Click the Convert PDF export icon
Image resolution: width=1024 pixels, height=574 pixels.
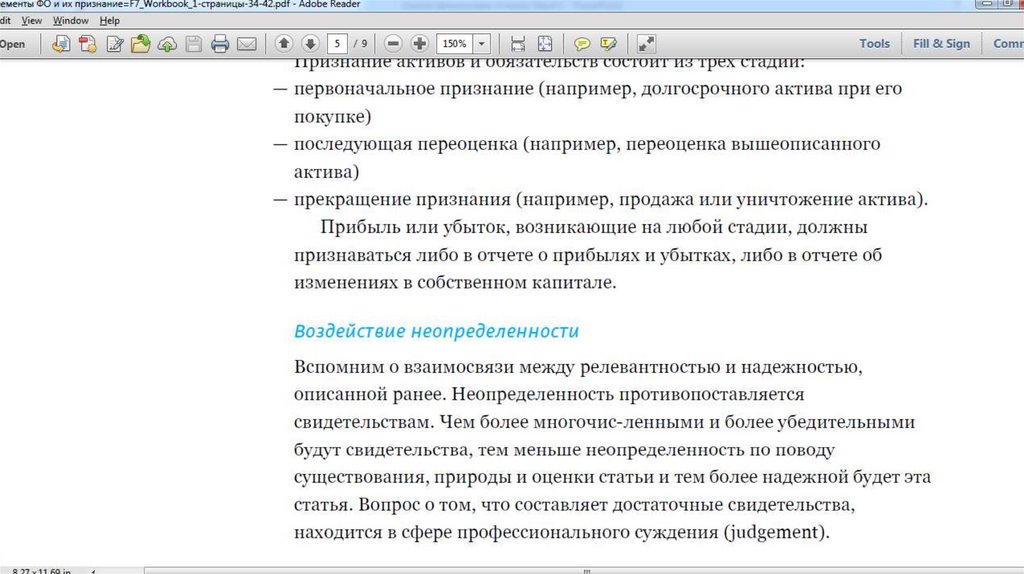(88, 44)
